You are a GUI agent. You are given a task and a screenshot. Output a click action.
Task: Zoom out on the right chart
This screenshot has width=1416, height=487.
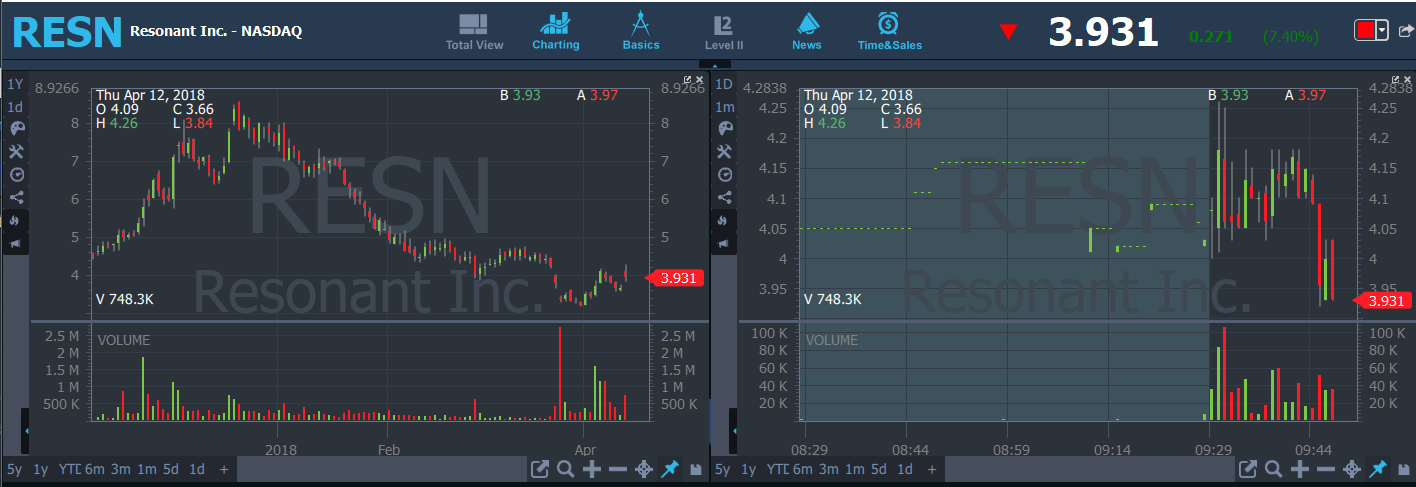[x=1326, y=469]
